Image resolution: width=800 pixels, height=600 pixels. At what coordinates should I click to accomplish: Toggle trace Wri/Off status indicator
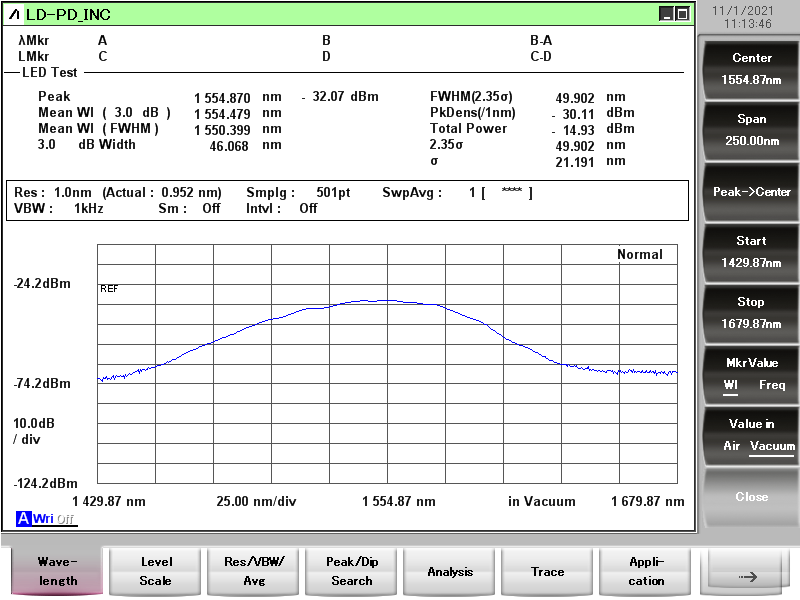(54, 518)
